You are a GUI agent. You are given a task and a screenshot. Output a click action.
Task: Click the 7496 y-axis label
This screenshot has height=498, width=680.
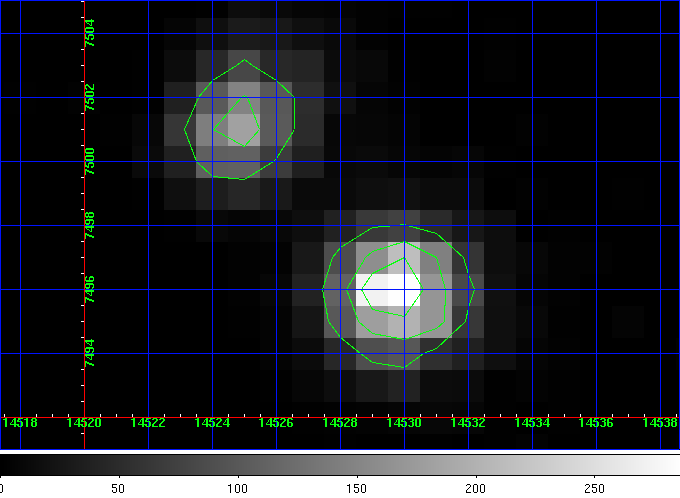point(90,289)
